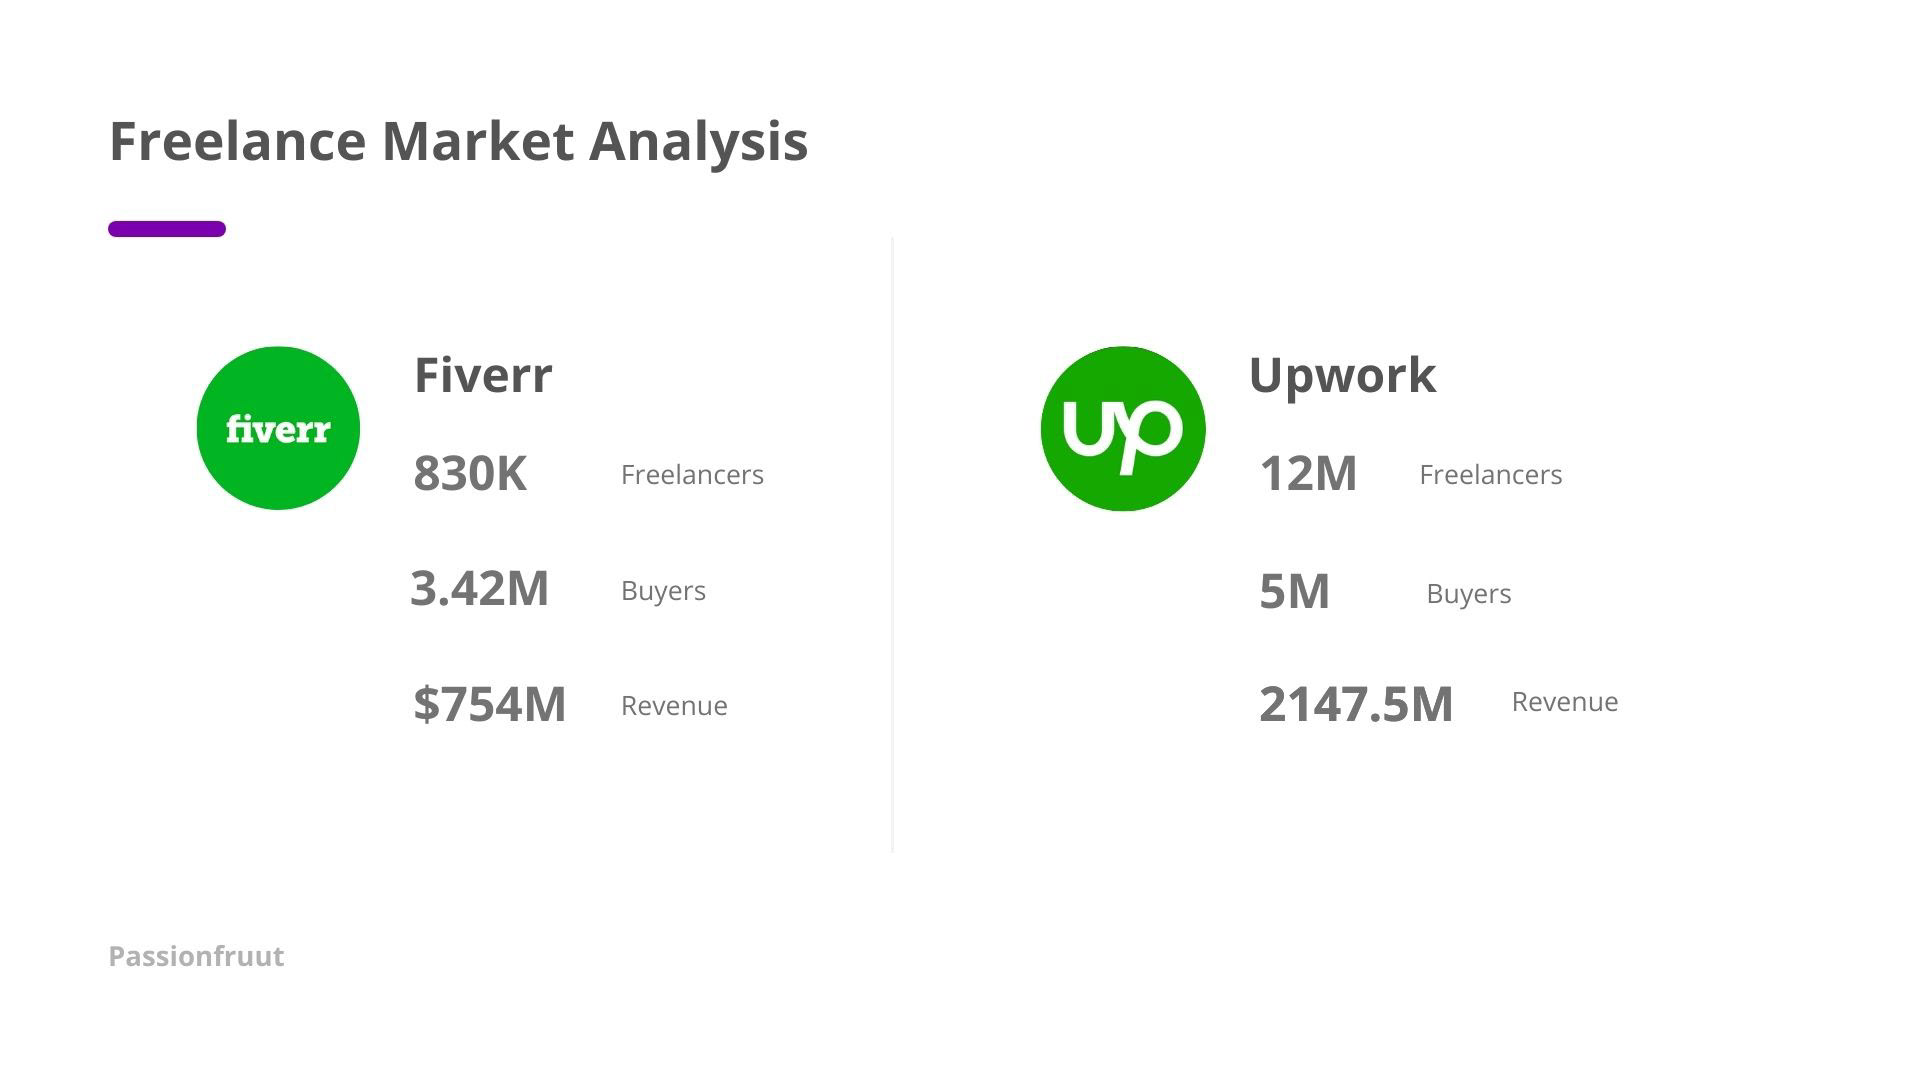Click the 5M buyers figure
1920x1080 pixels.
point(1294,591)
